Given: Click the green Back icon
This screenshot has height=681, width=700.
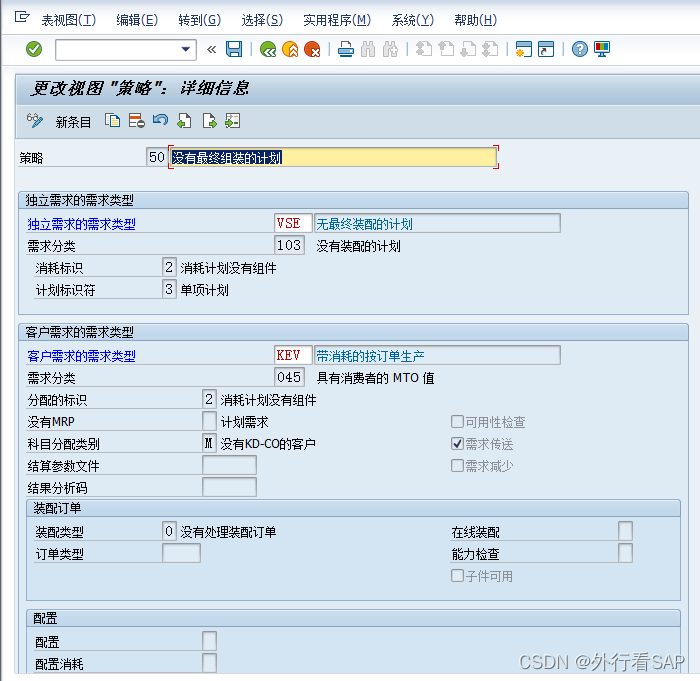Looking at the screenshot, I should pos(268,49).
